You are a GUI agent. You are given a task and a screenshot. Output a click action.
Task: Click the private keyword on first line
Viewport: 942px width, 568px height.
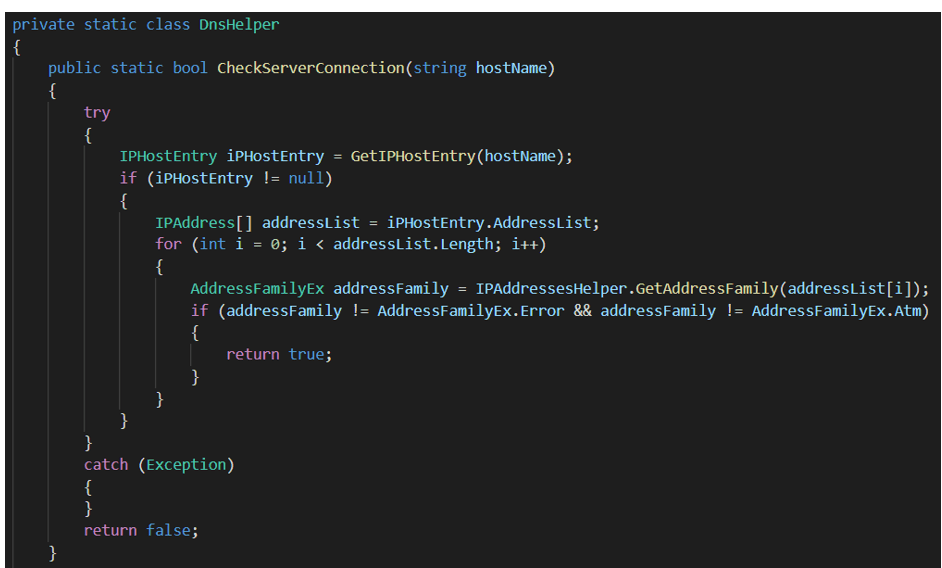43,25
